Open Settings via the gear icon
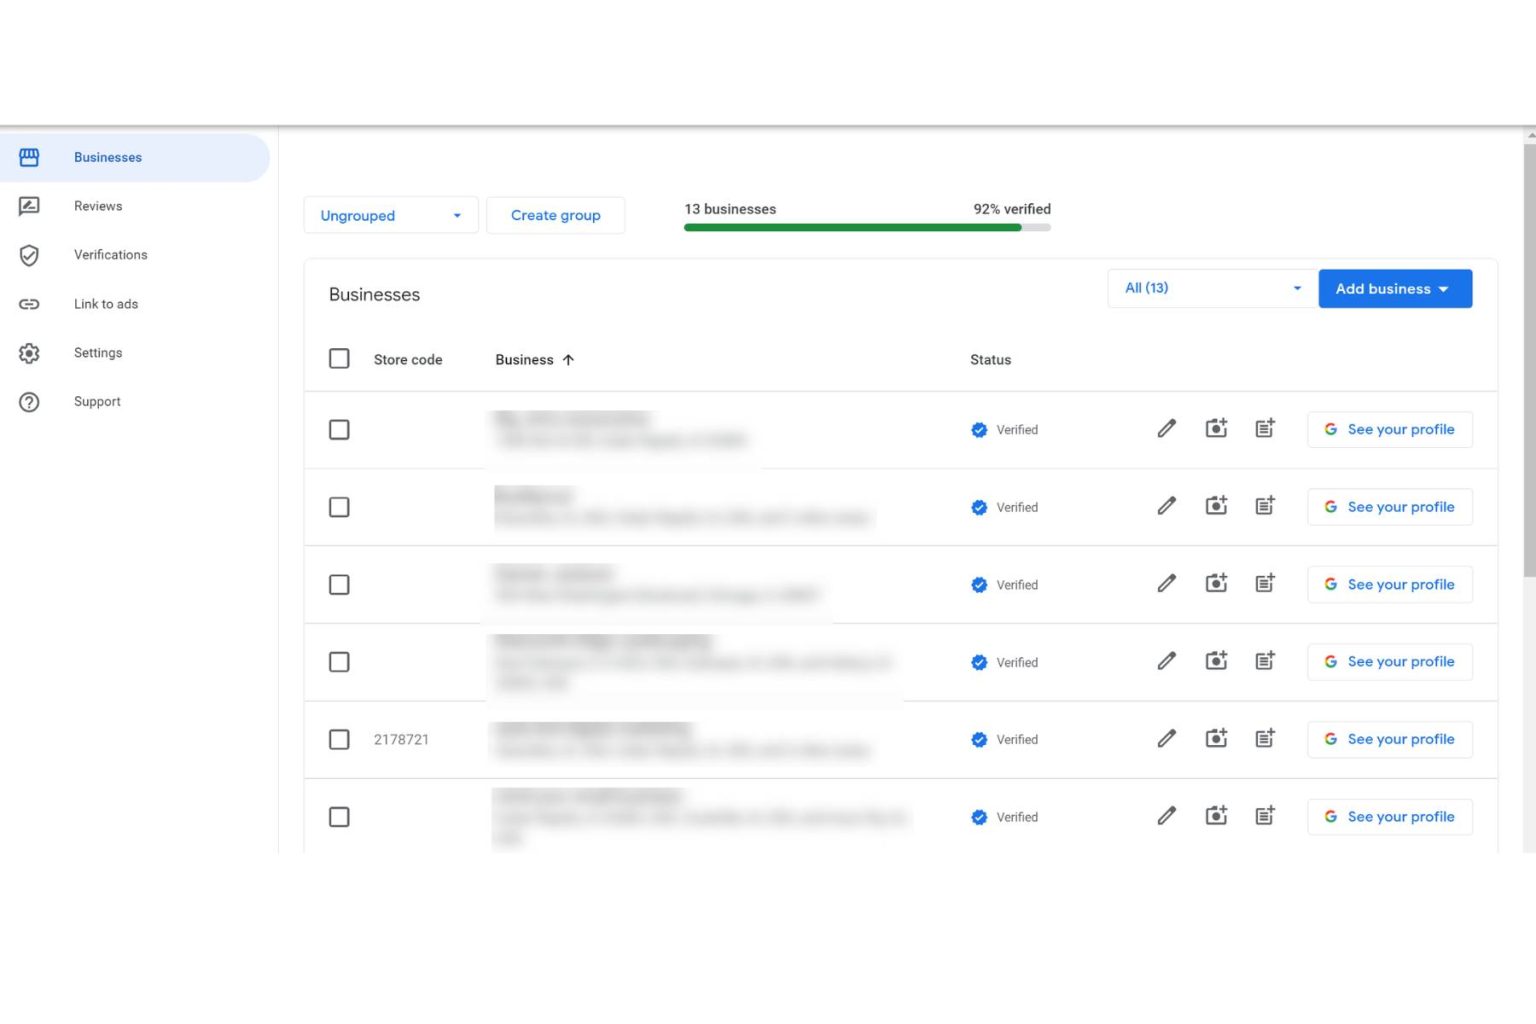Screen dimensions: 1536x1024 click(x=30, y=353)
